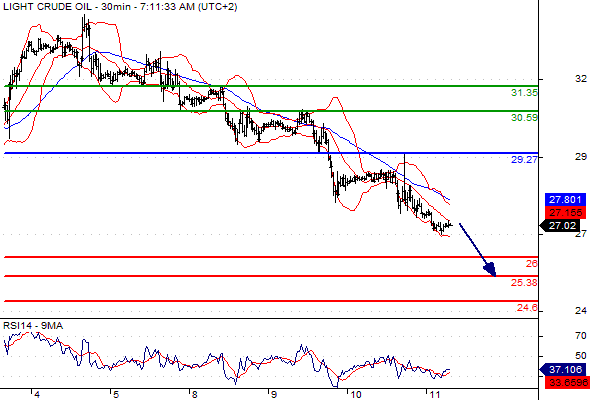The image size is (590, 400).
Task: Click the 25.38 support level label
Action: point(524,282)
